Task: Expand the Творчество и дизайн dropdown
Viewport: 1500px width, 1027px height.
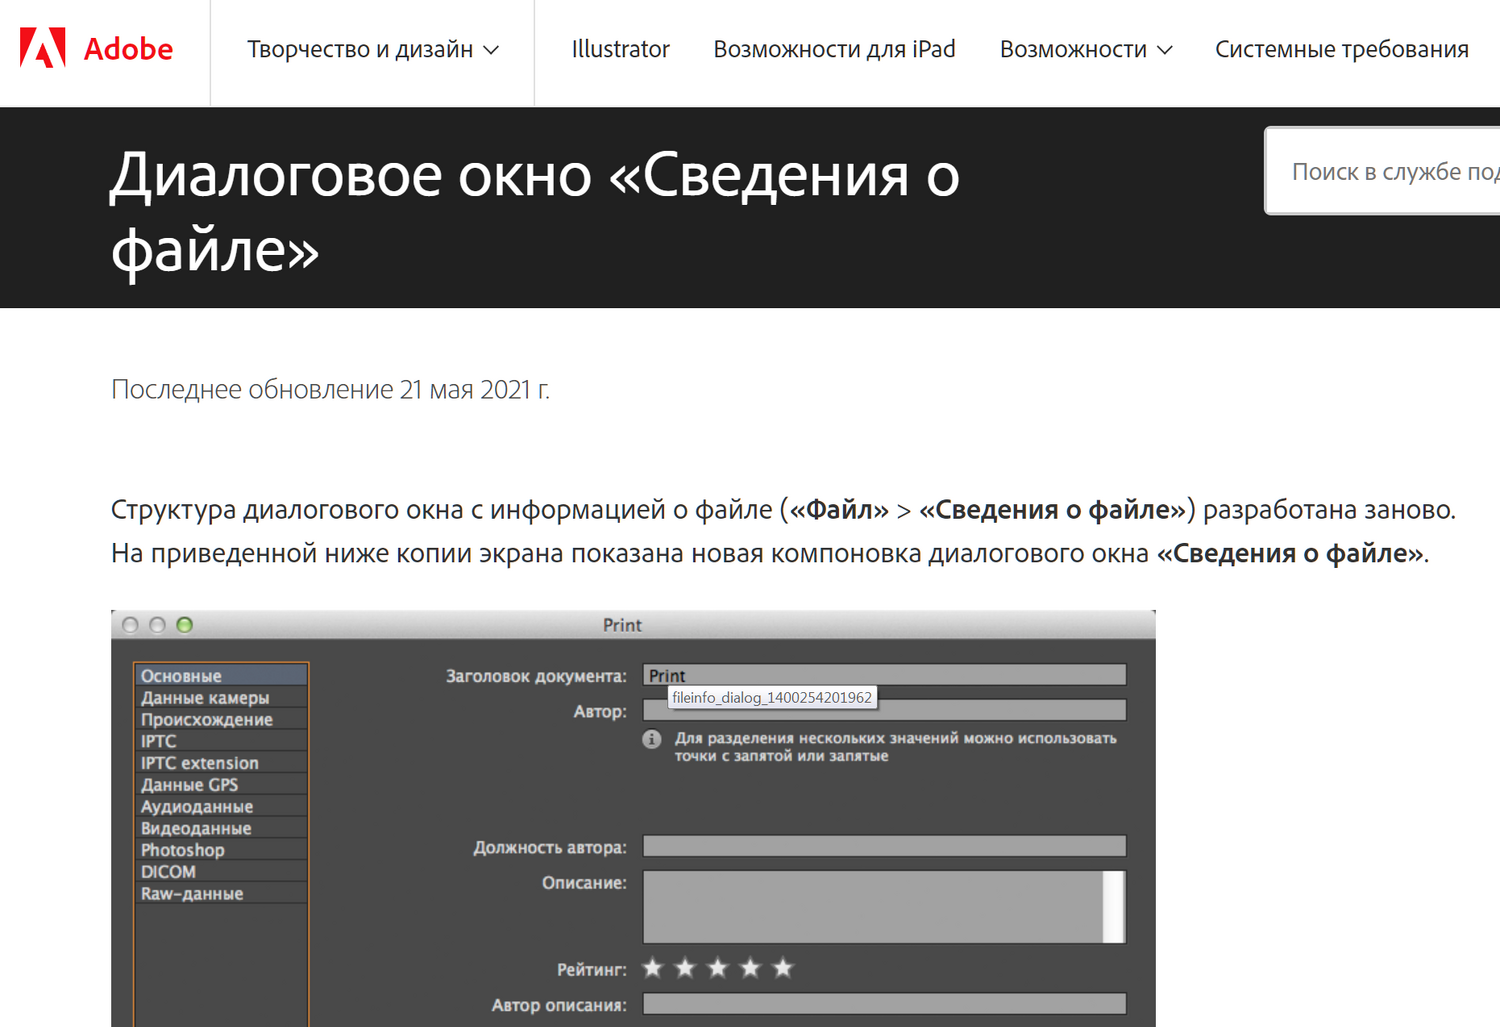Action: tap(372, 49)
